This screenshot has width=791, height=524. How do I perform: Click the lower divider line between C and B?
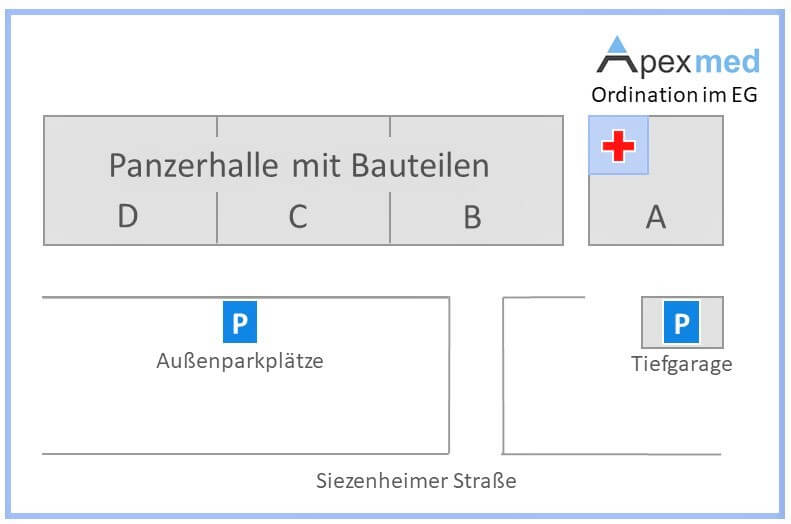(390, 218)
